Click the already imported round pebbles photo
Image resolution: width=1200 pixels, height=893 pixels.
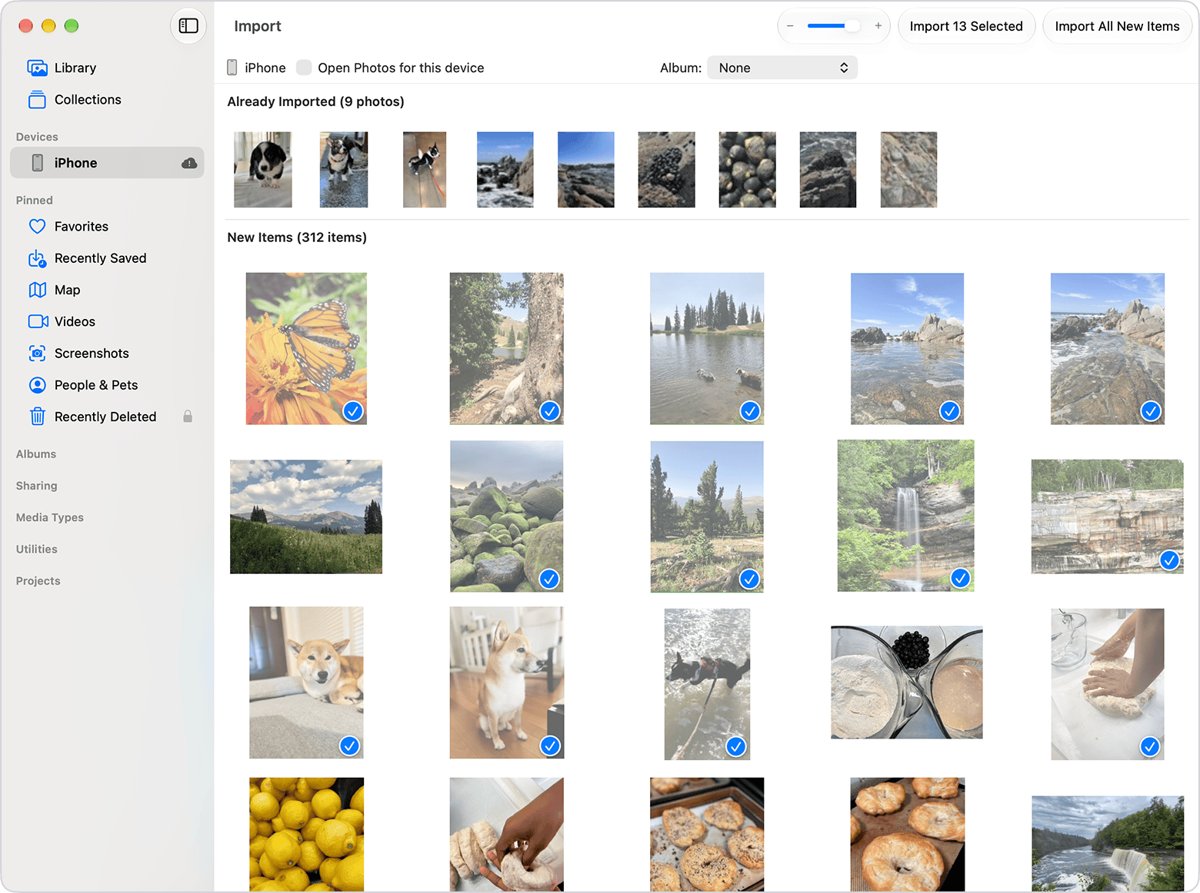(x=747, y=170)
